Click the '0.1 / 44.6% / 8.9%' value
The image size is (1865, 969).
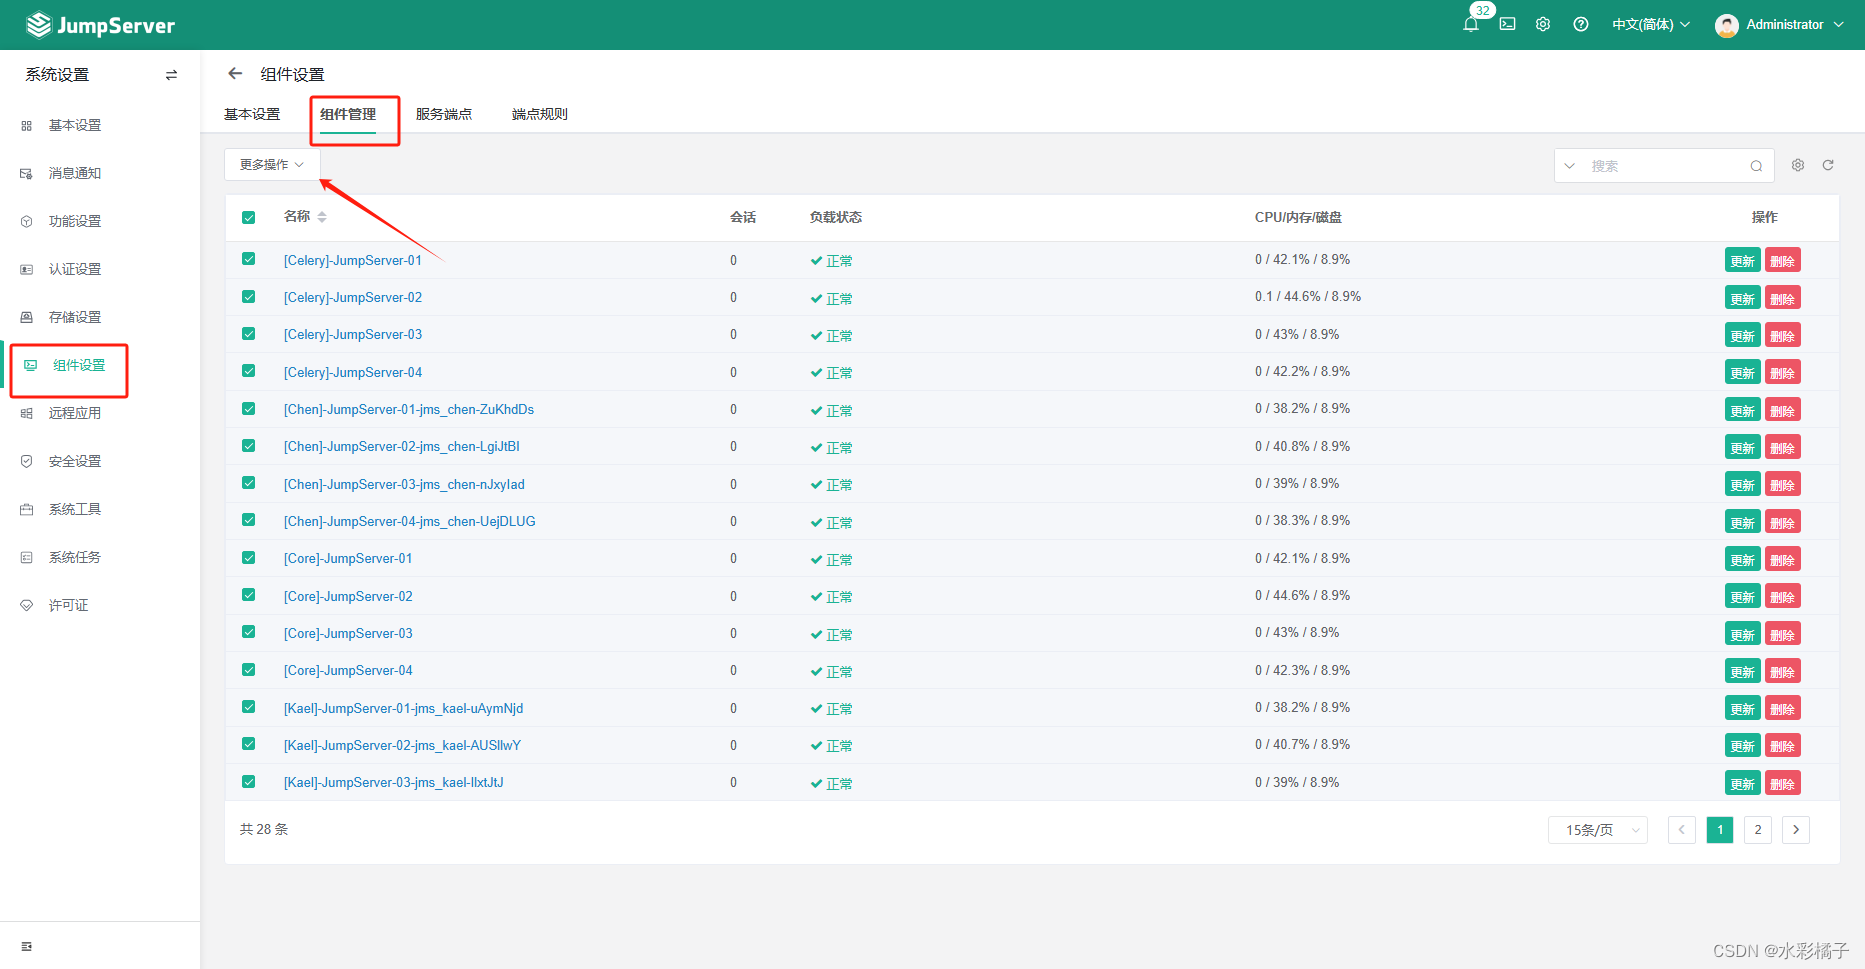[x=1308, y=297]
